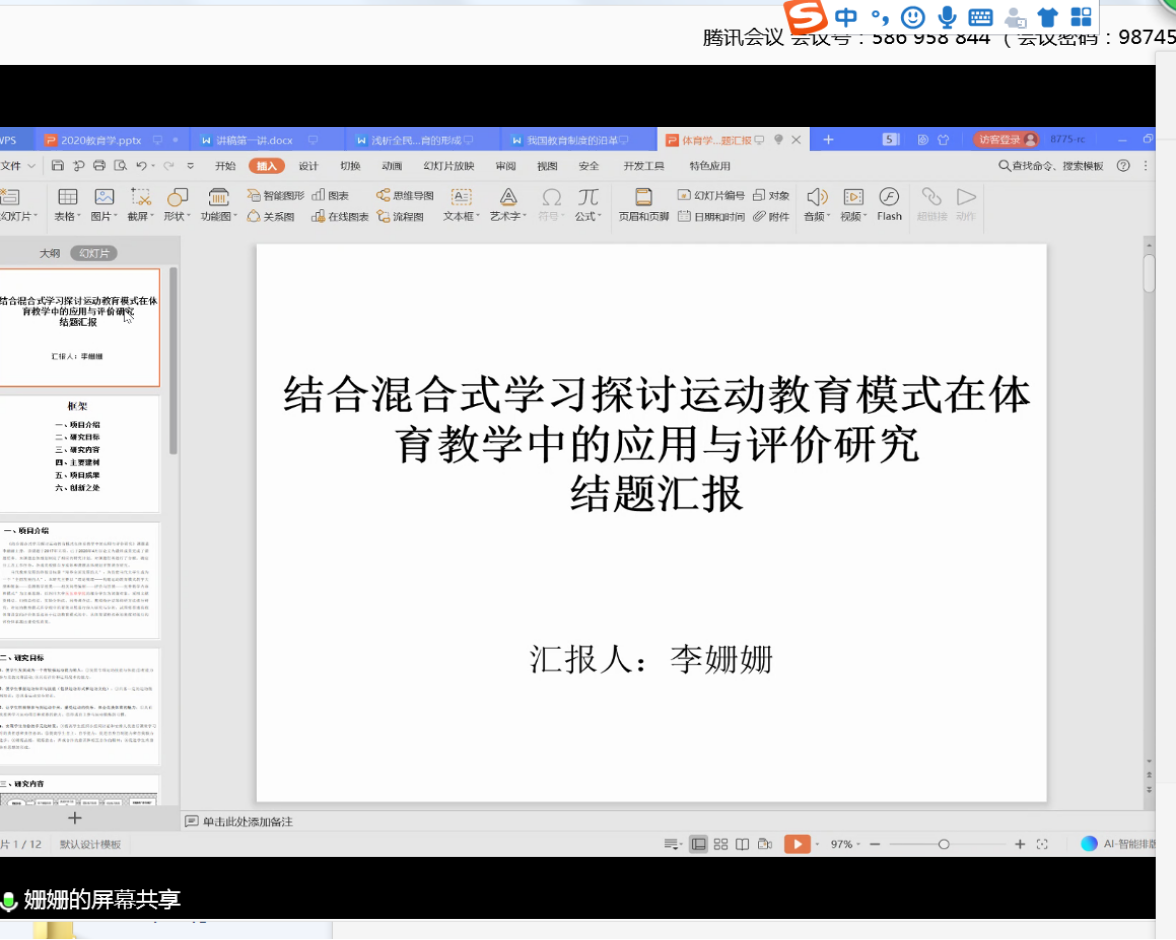Click the zoom slider handle
This screenshot has width=1176, height=940.
(943, 845)
